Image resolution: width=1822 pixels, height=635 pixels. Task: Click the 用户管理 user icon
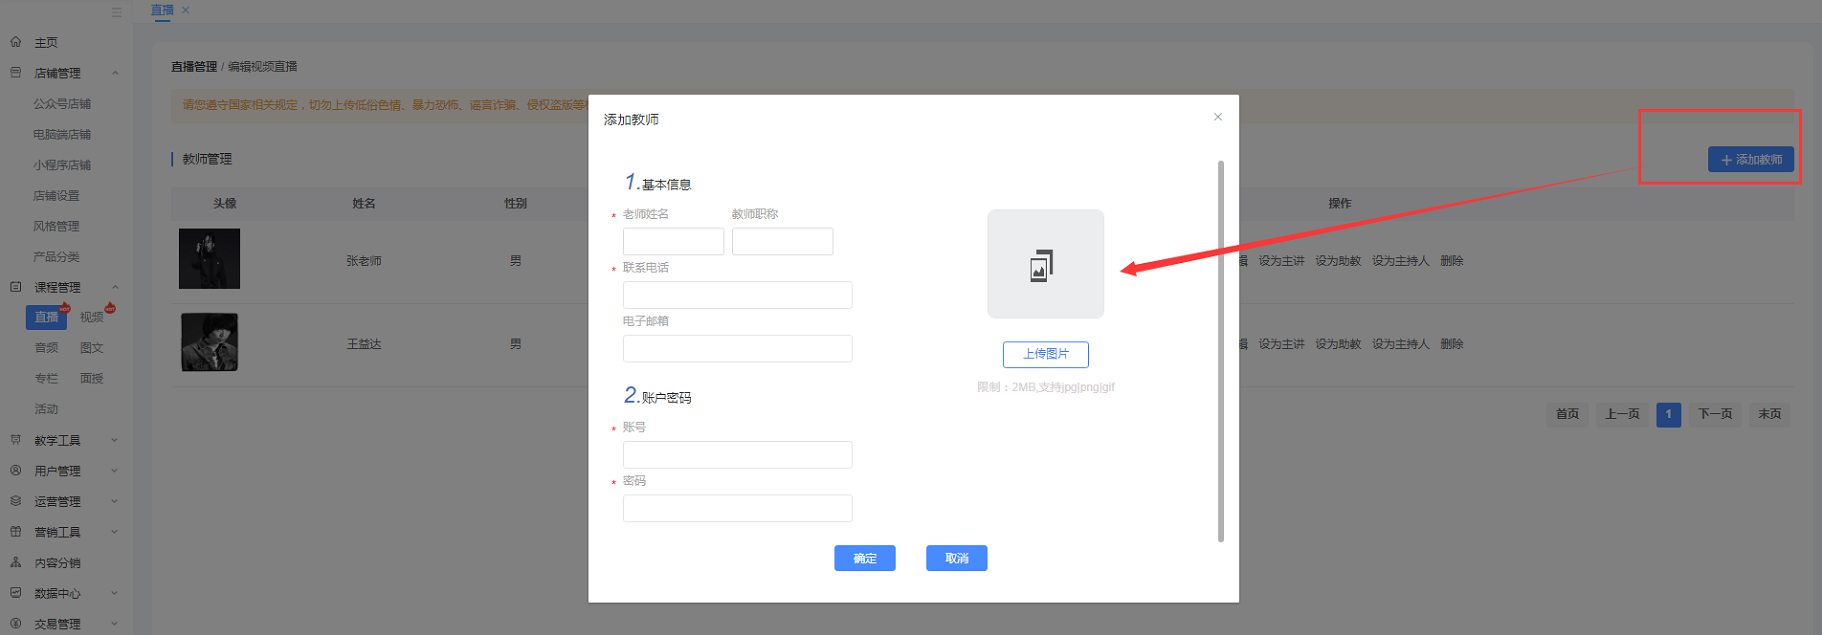16,470
